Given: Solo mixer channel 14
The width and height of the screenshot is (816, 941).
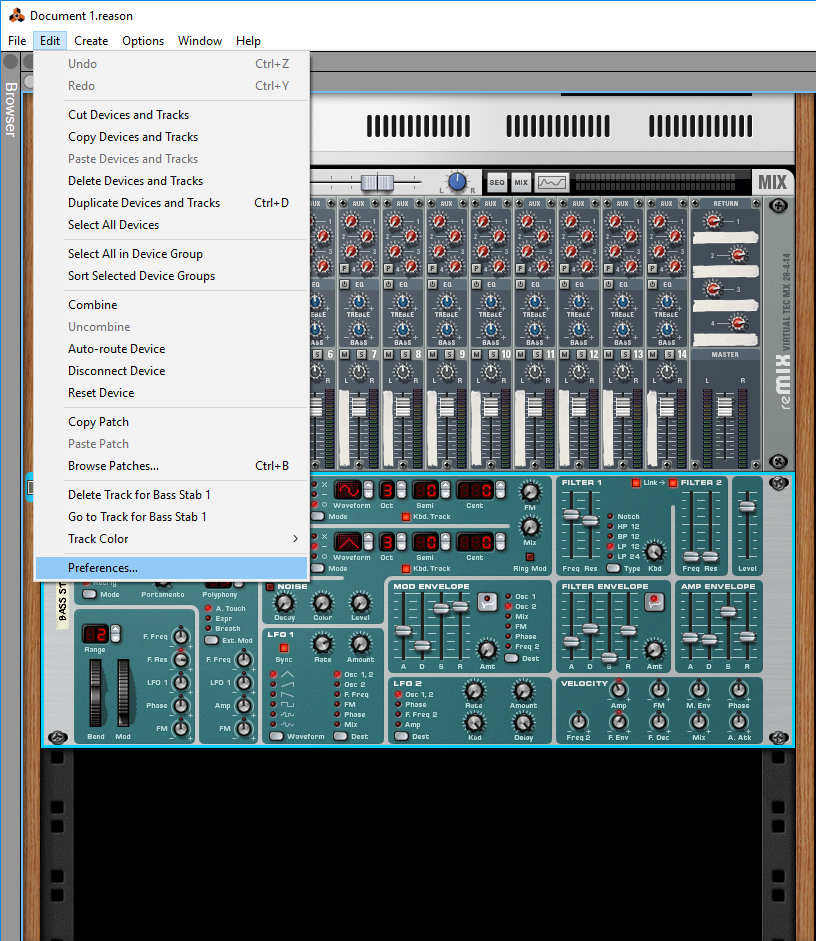Looking at the screenshot, I should click(670, 355).
